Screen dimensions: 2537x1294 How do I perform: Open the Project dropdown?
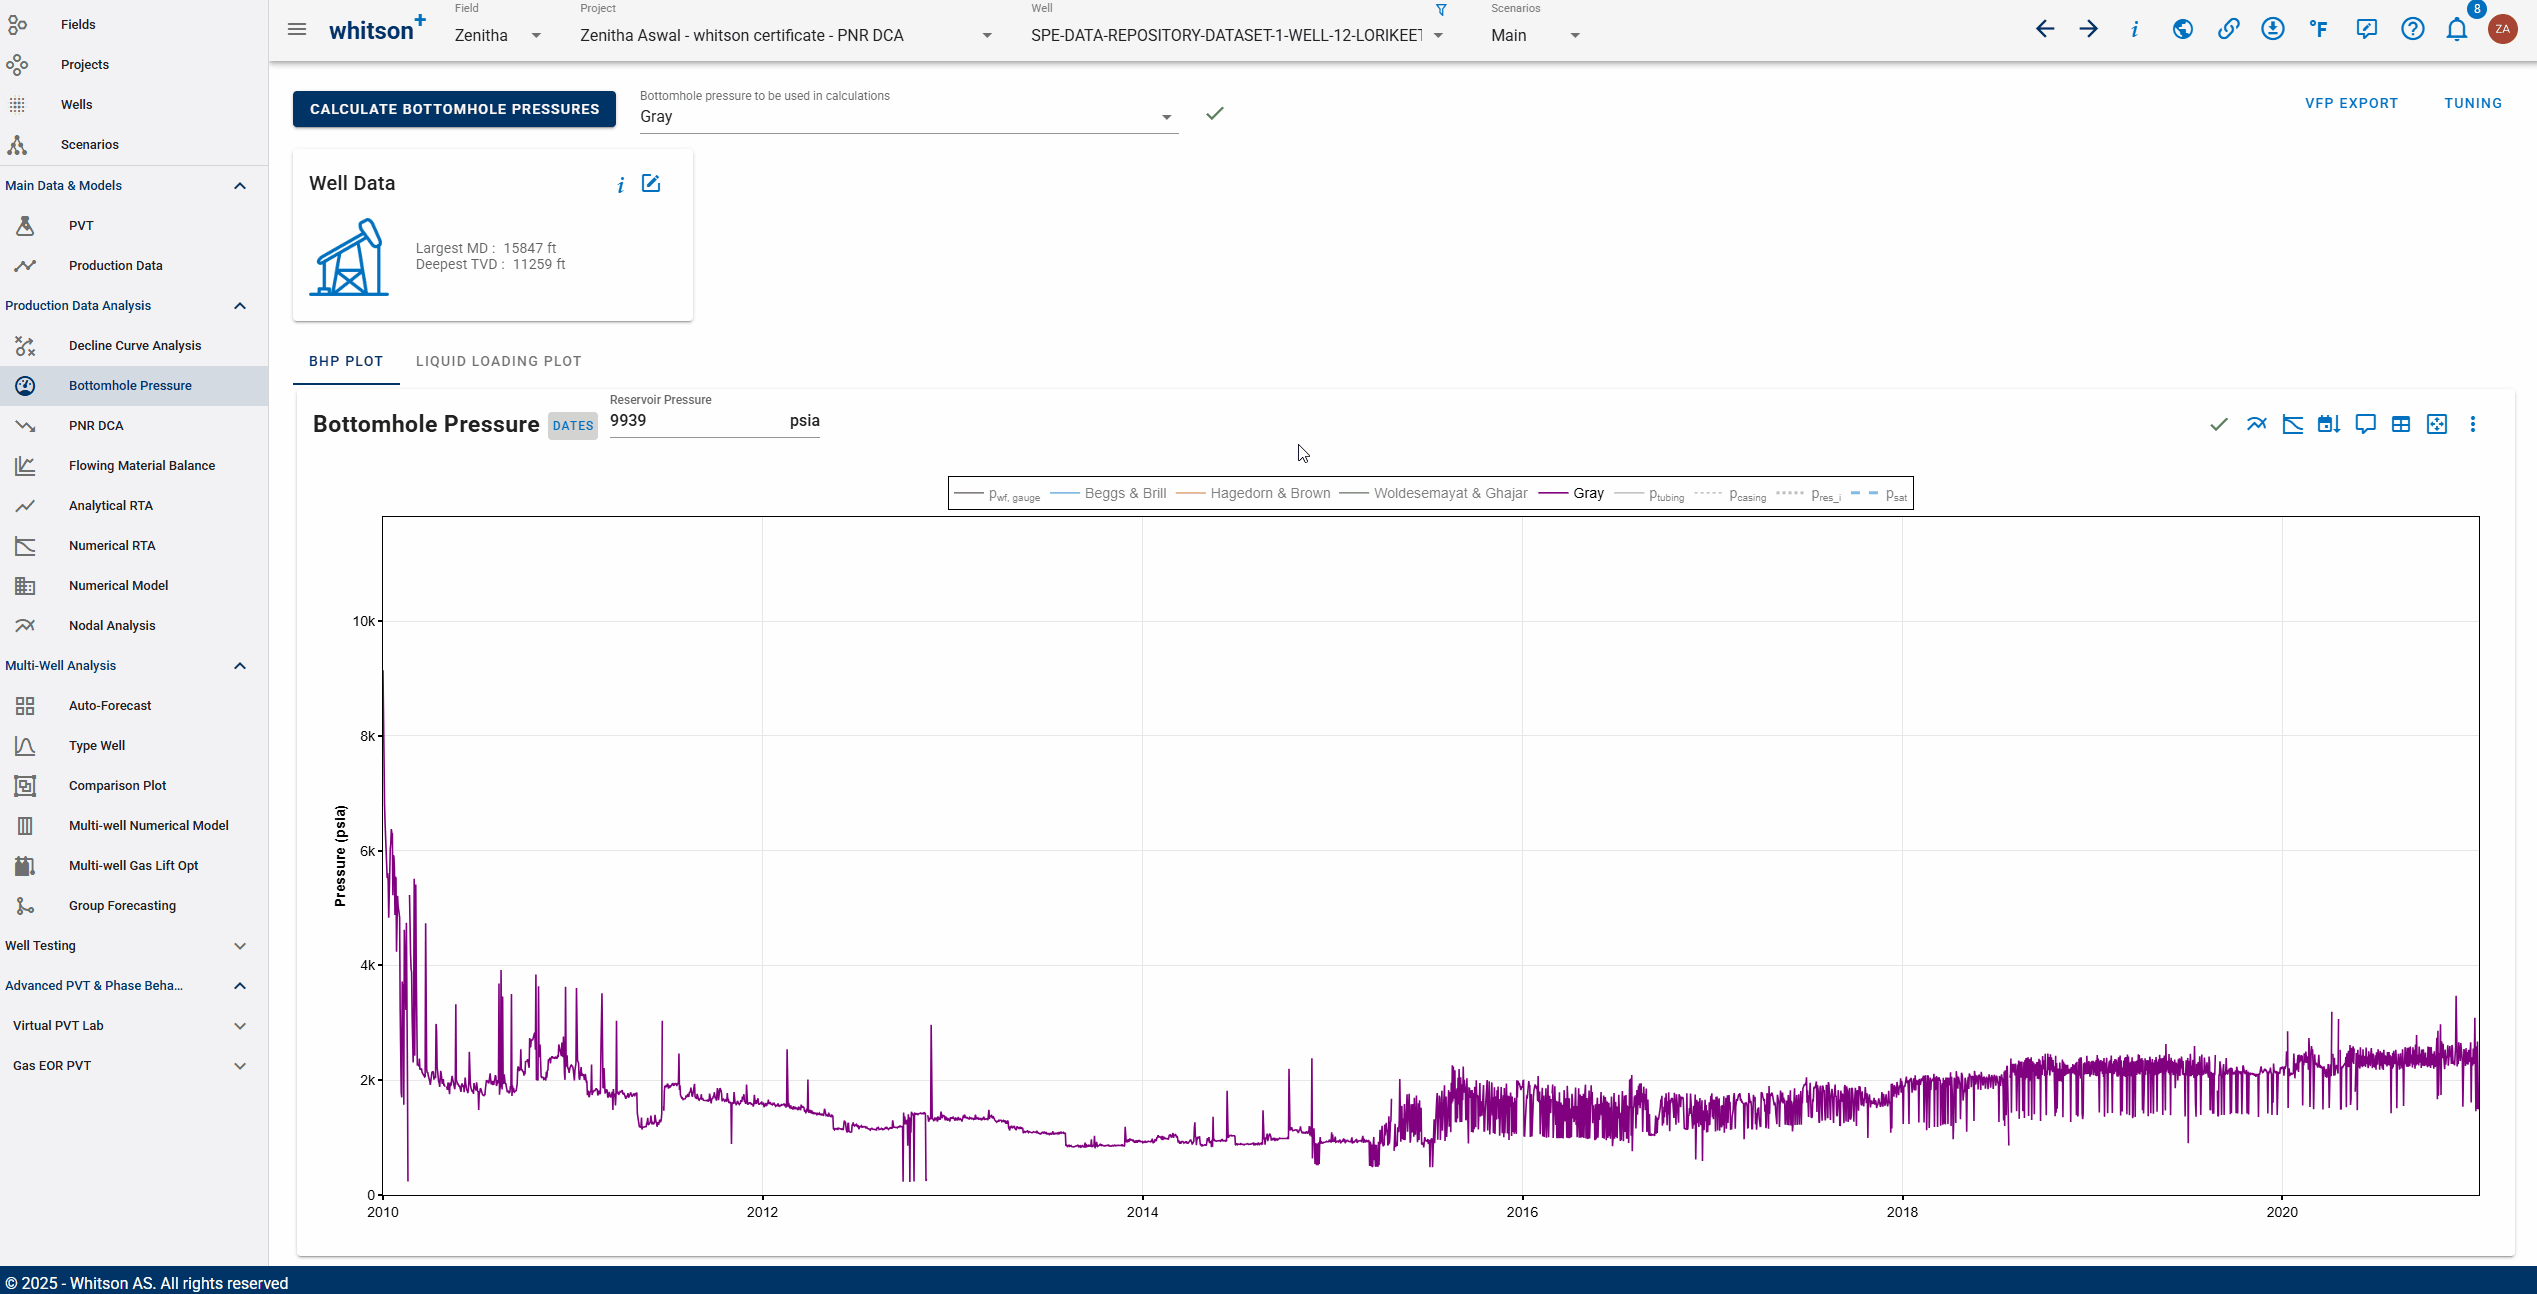786,35
